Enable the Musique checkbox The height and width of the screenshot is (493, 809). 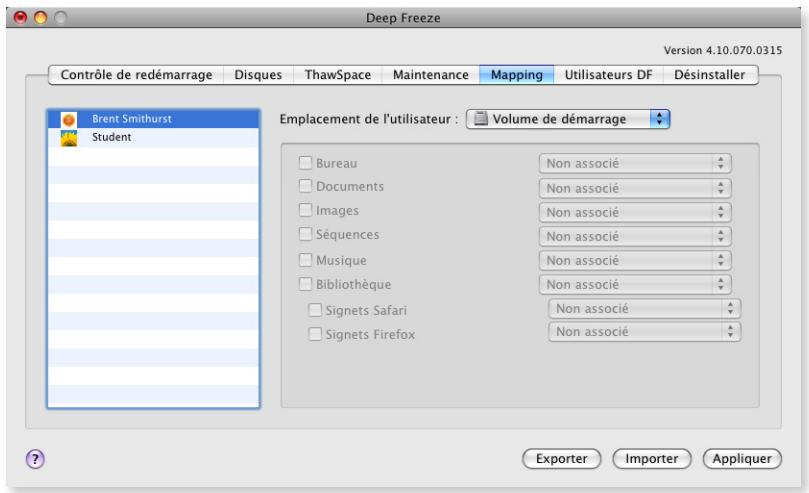305,259
